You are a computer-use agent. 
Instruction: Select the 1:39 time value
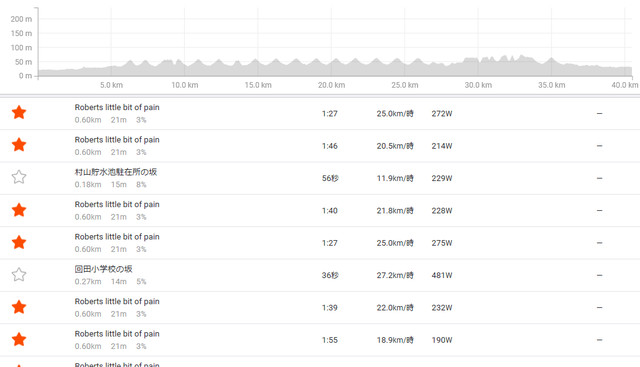[x=330, y=307]
